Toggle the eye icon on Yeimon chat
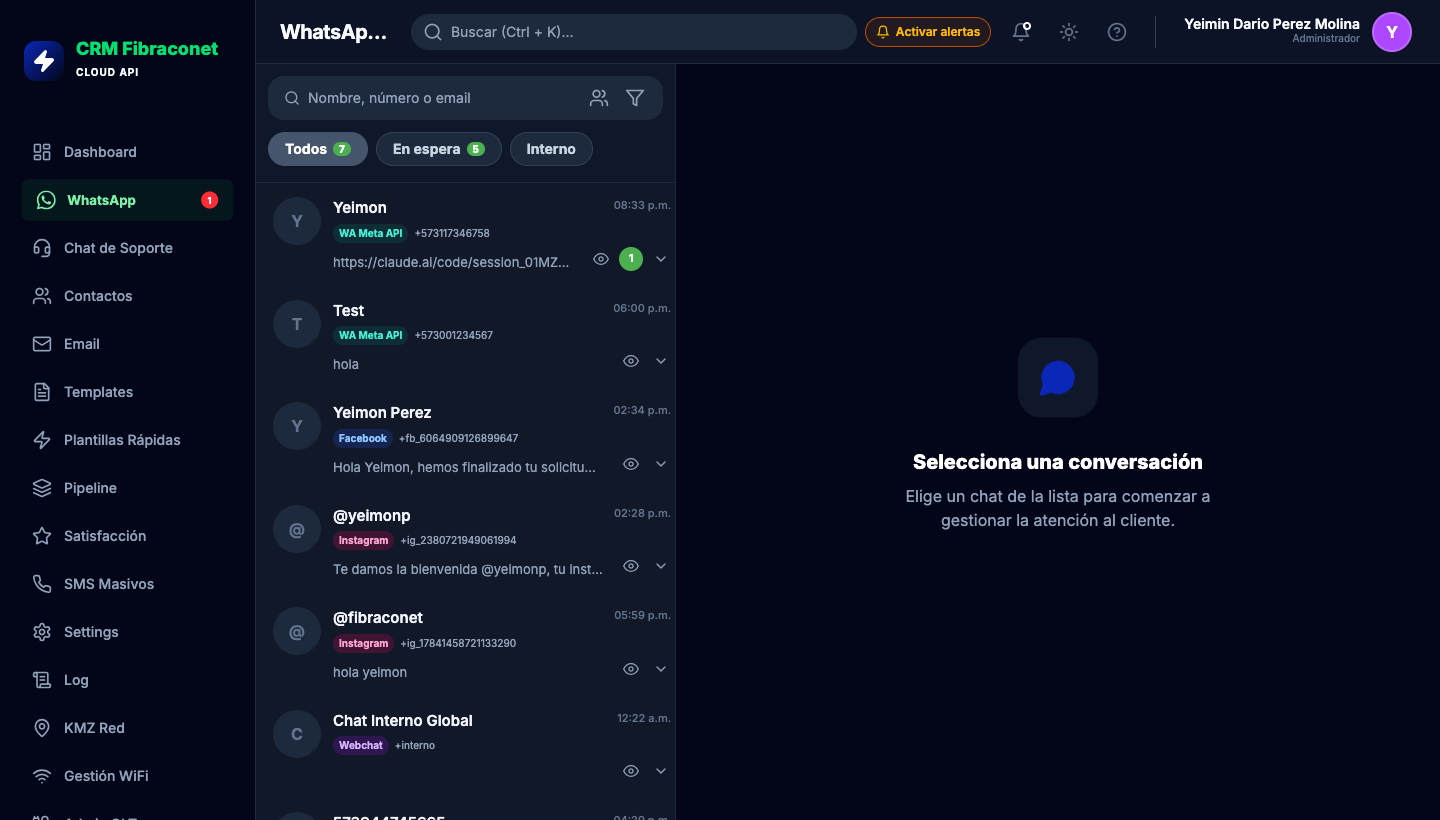Viewport: 1440px width, 820px height. click(x=601, y=259)
